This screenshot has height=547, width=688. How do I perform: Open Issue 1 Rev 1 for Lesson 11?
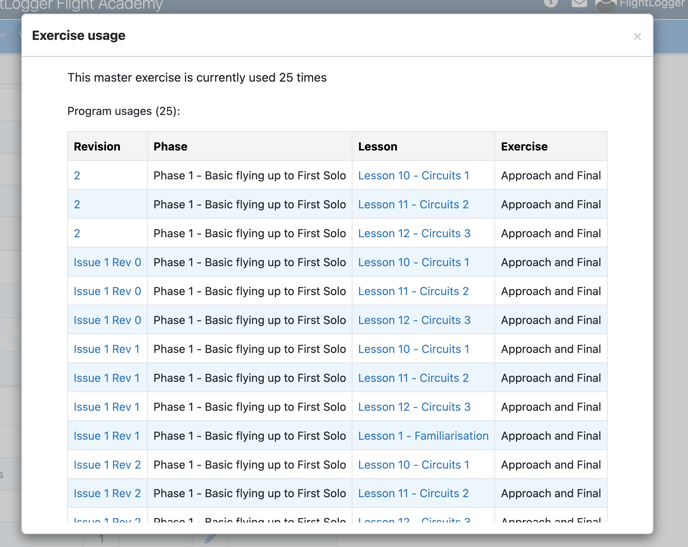point(106,378)
